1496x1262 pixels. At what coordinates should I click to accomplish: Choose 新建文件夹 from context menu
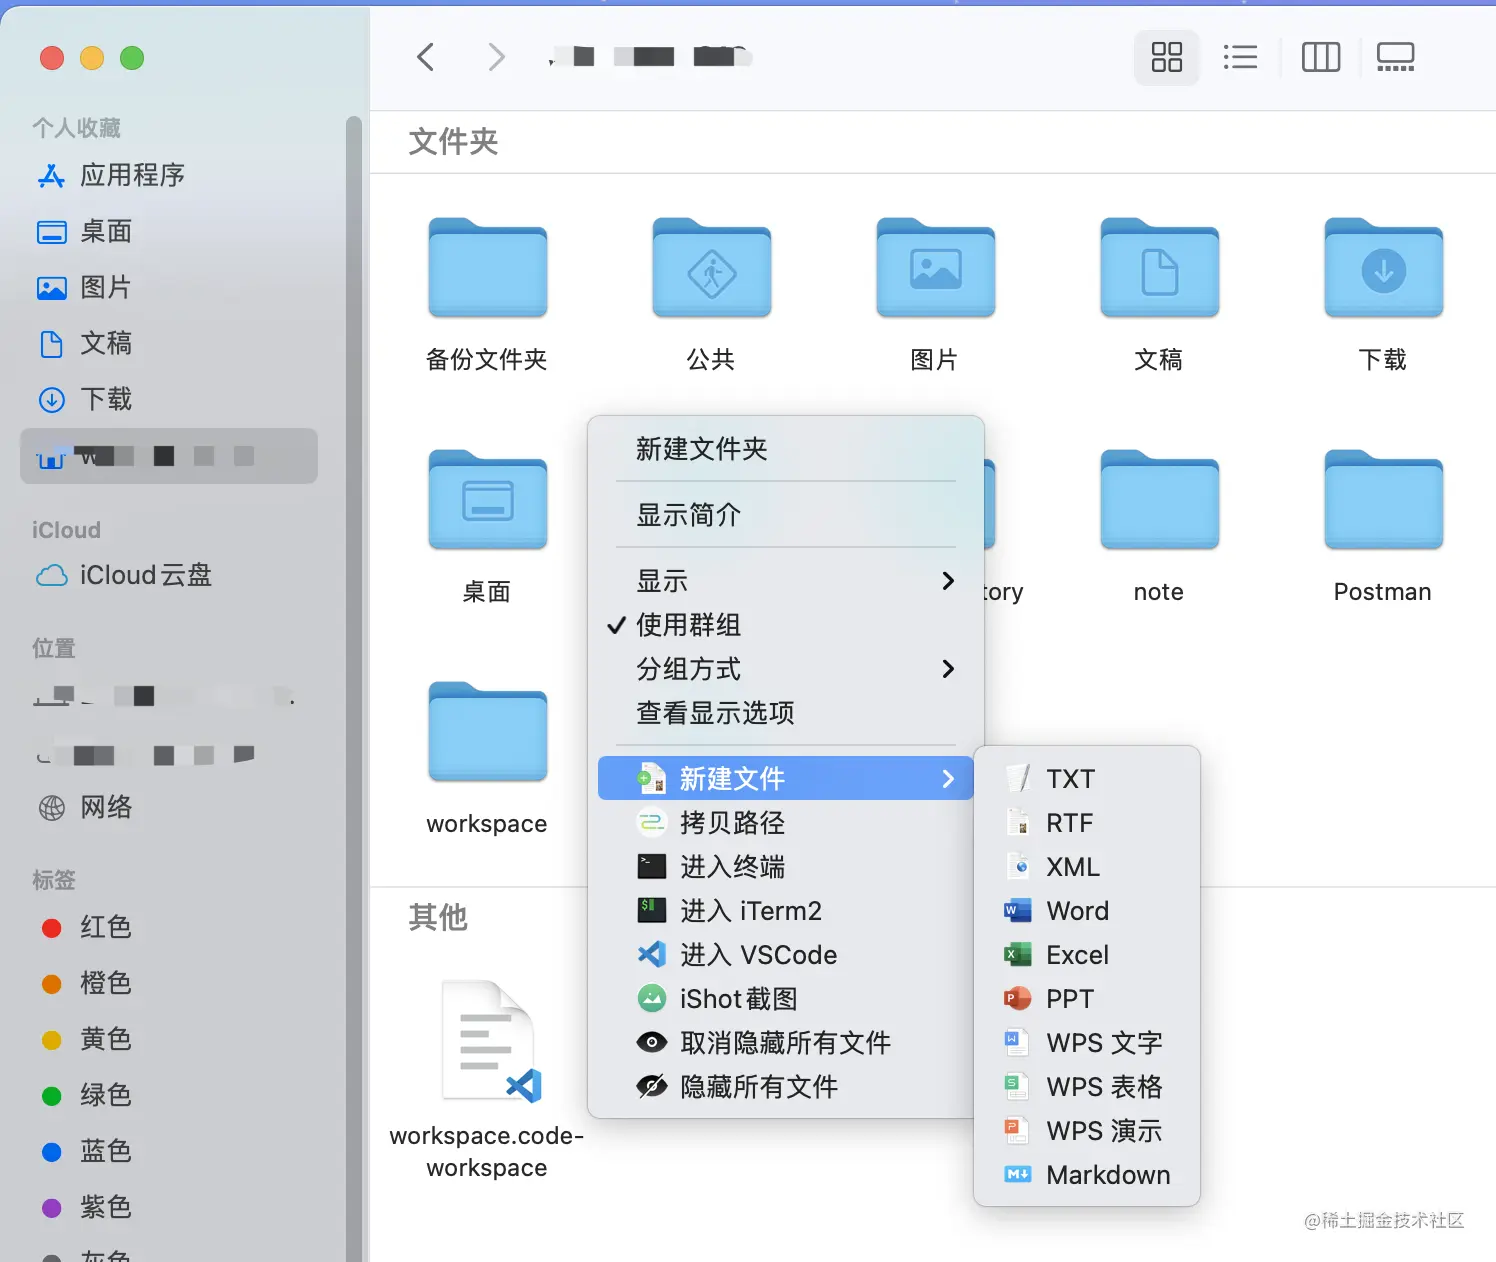pyautogui.click(x=785, y=449)
